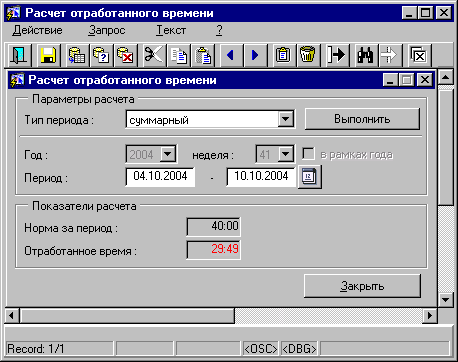Viewport: 458px width, 362px height.
Task: Click the '<DBG>' status bar indicator
Action: click(x=299, y=349)
